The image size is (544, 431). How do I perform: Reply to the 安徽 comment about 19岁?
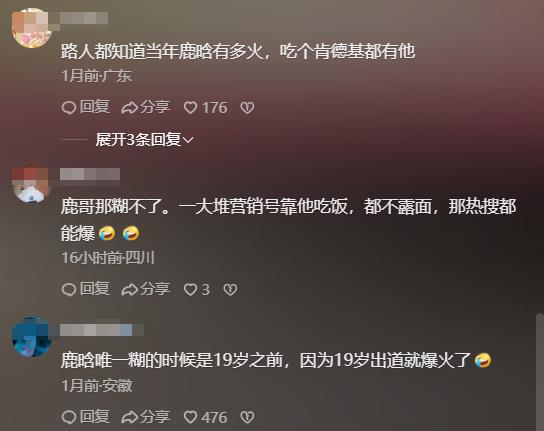pos(86,416)
